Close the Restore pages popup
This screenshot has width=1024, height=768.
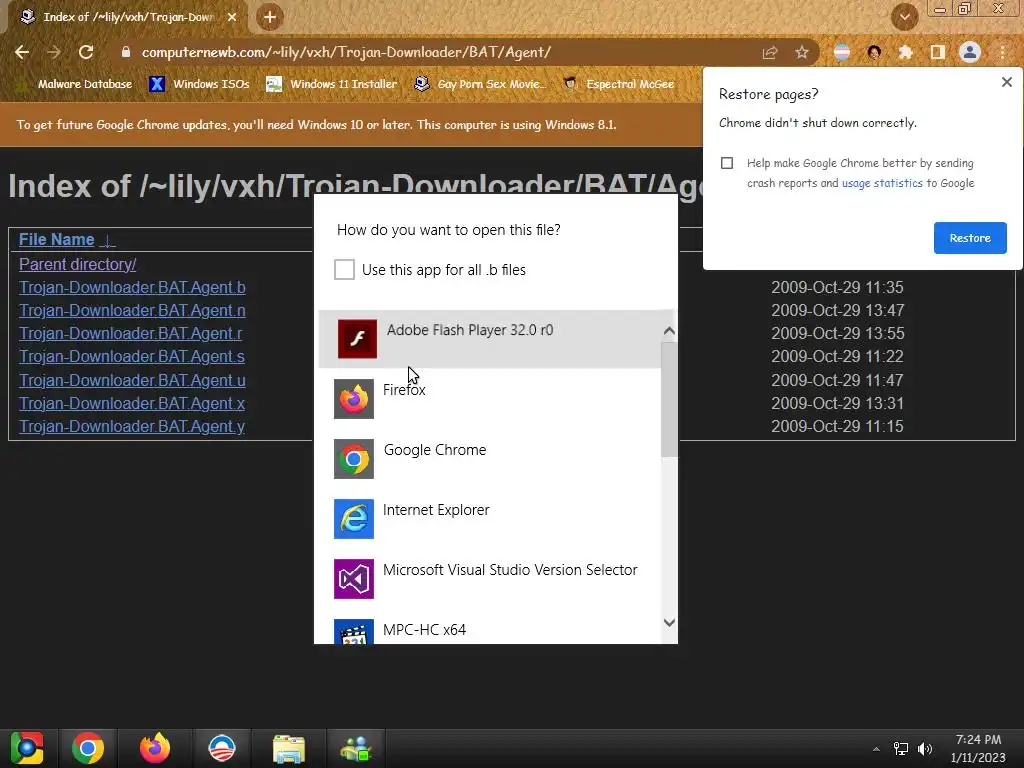point(1006,82)
